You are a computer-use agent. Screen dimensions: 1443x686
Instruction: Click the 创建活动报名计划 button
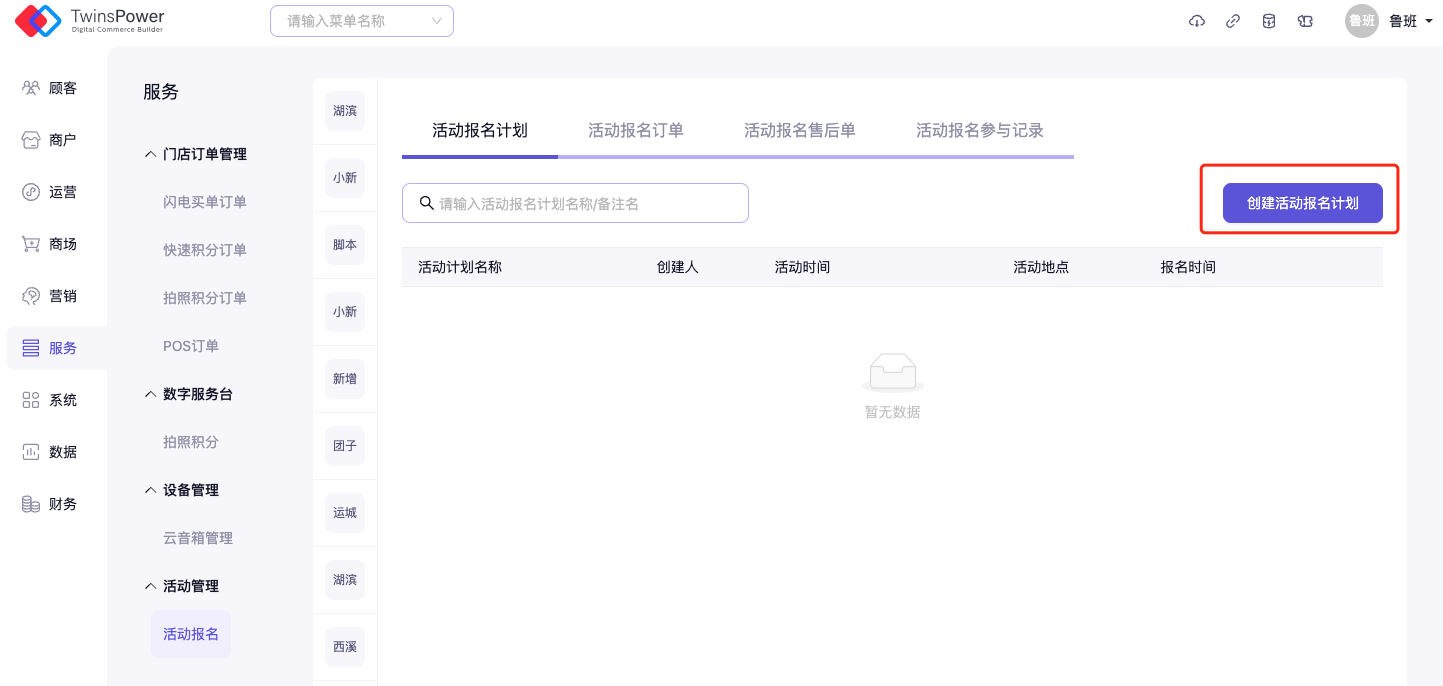click(x=1302, y=203)
